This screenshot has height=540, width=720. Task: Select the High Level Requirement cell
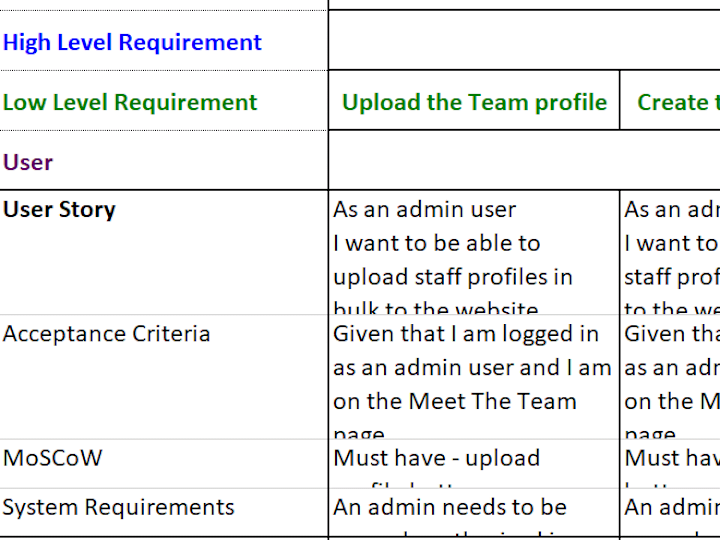tap(164, 41)
